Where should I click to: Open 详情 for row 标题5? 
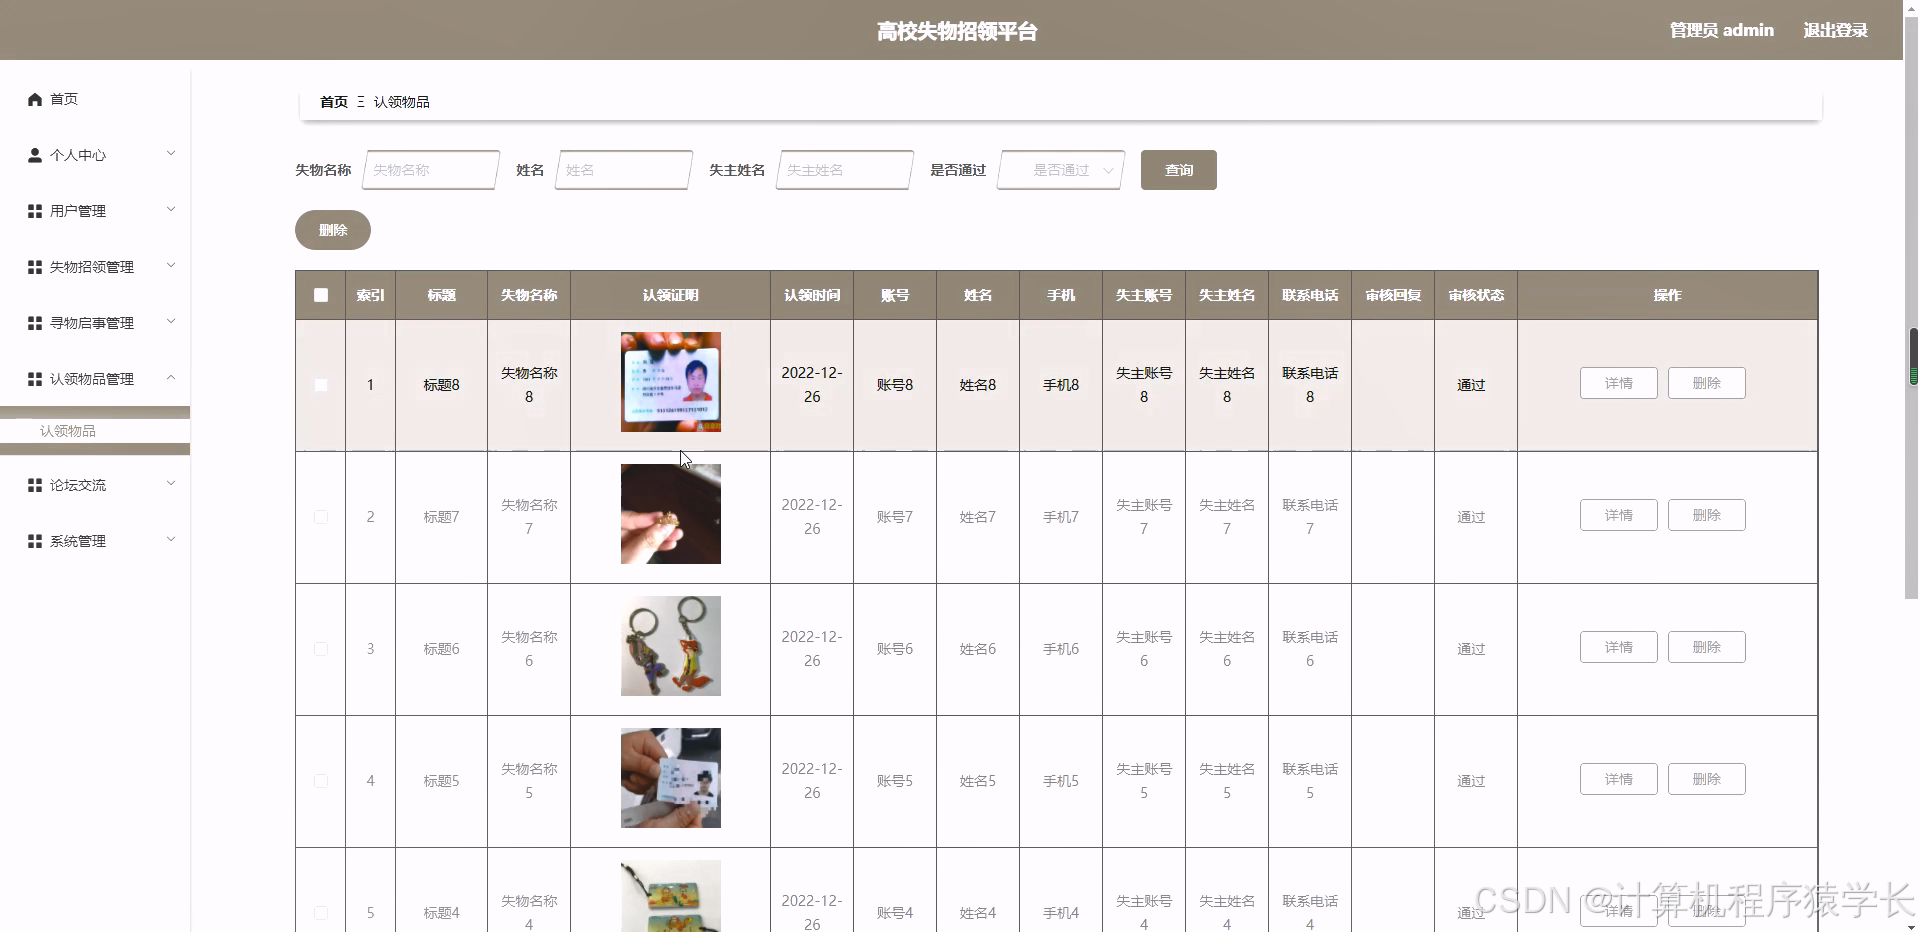point(1619,779)
